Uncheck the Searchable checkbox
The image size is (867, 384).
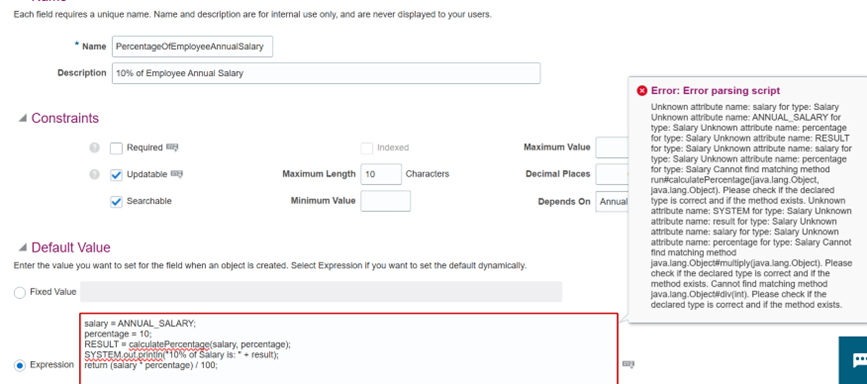[x=116, y=201]
